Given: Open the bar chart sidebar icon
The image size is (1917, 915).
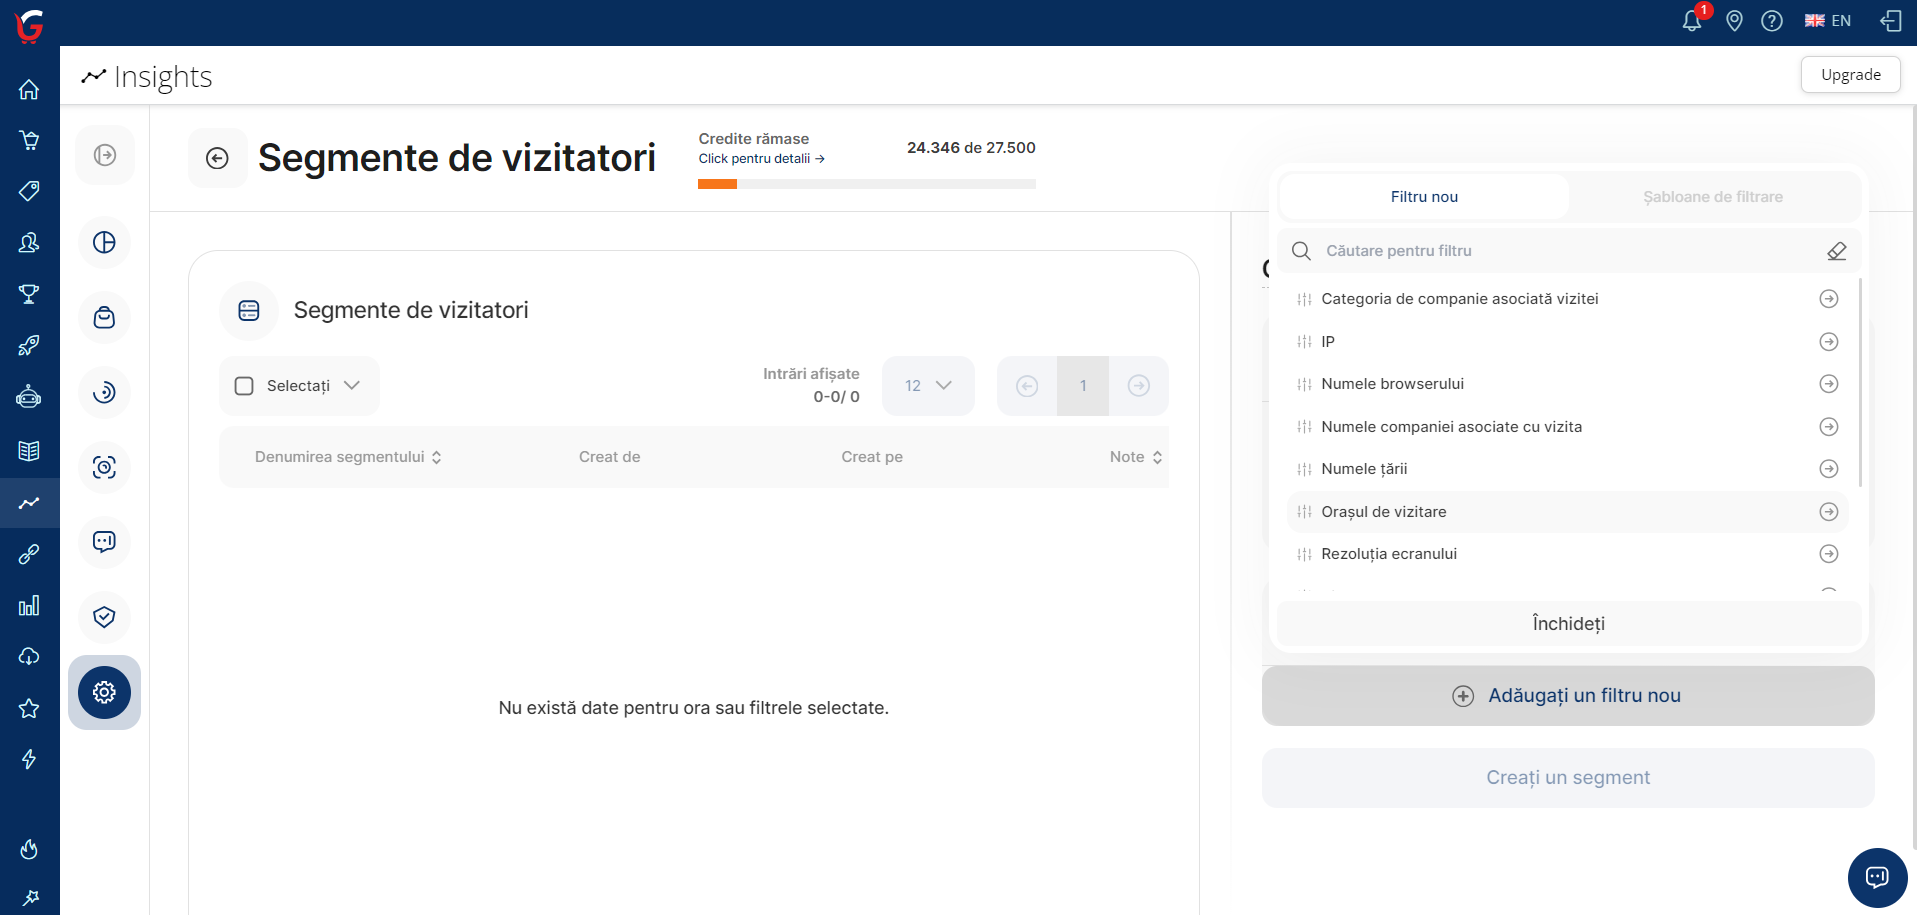Looking at the screenshot, I should tap(29, 605).
